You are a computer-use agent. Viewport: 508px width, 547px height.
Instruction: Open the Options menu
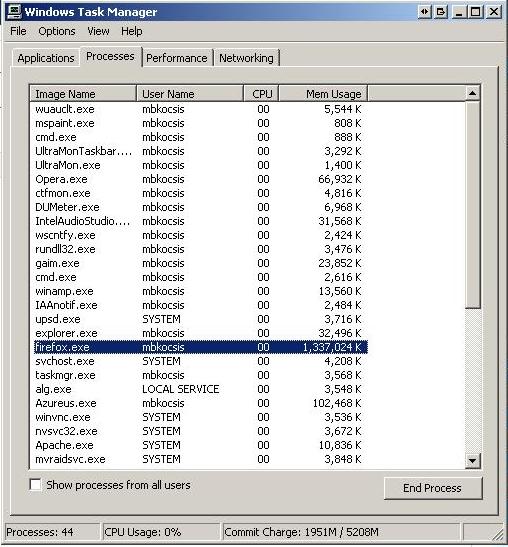(57, 31)
